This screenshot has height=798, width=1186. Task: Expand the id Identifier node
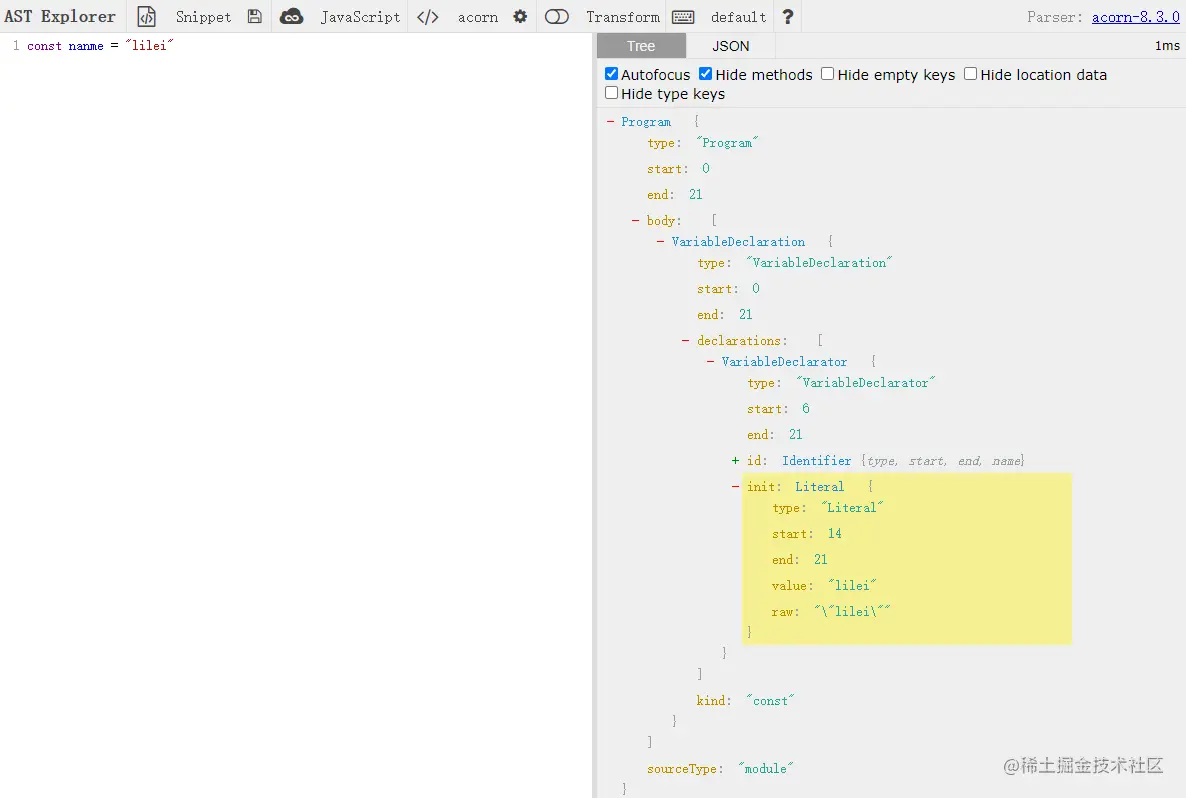tap(735, 461)
